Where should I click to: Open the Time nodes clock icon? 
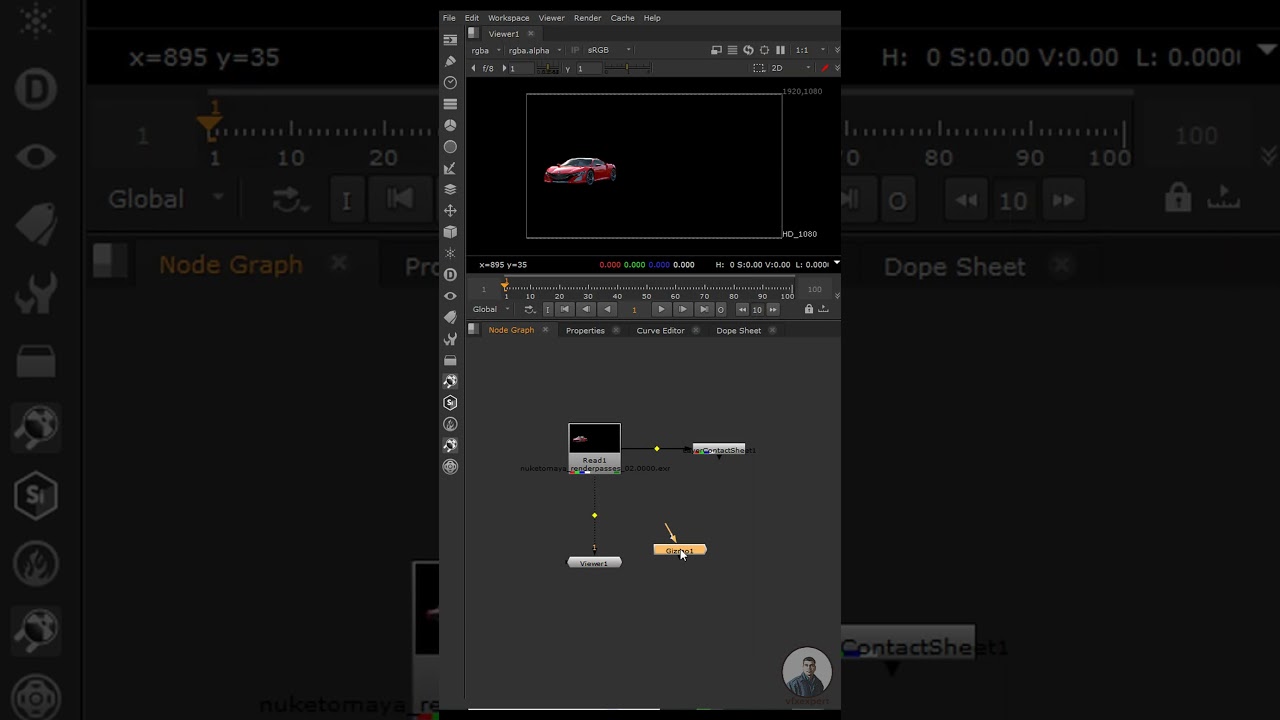pyautogui.click(x=450, y=83)
